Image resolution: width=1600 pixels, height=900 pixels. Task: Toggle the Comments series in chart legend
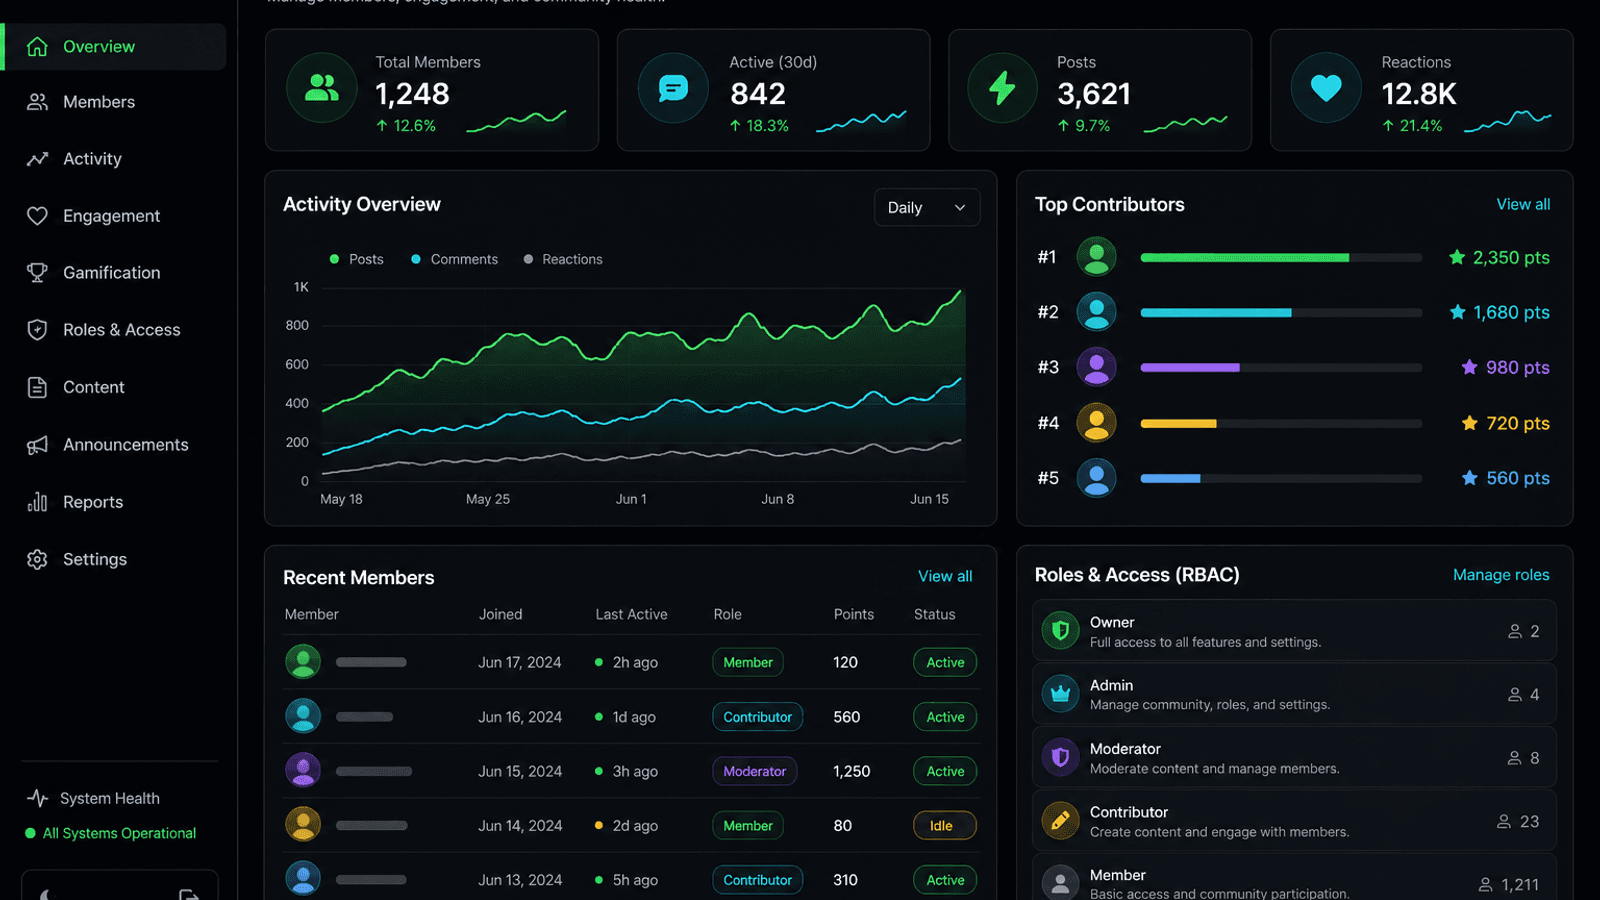[x=454, y=259]
